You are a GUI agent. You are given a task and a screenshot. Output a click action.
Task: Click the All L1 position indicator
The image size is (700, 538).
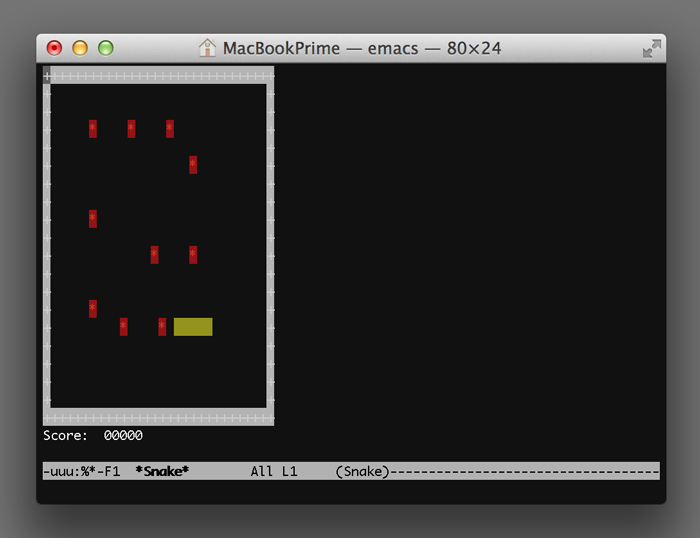tap(274, 471)
